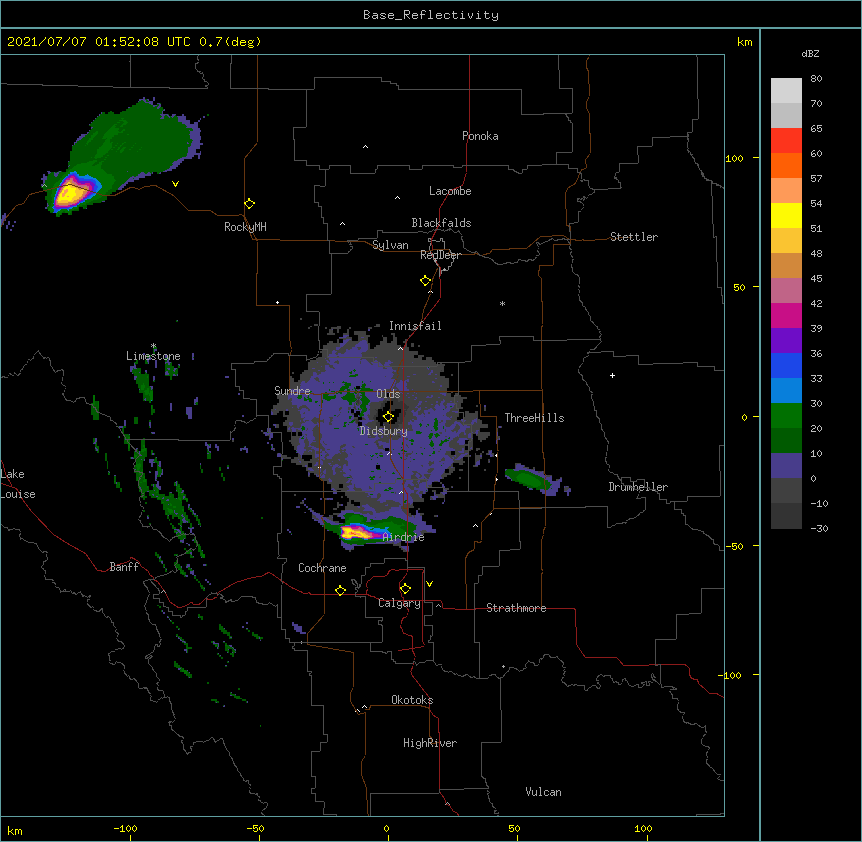The width and height of the screenshot is (862, 842).
Task: Click the dBZ legend heading
Action: (810, 53)
